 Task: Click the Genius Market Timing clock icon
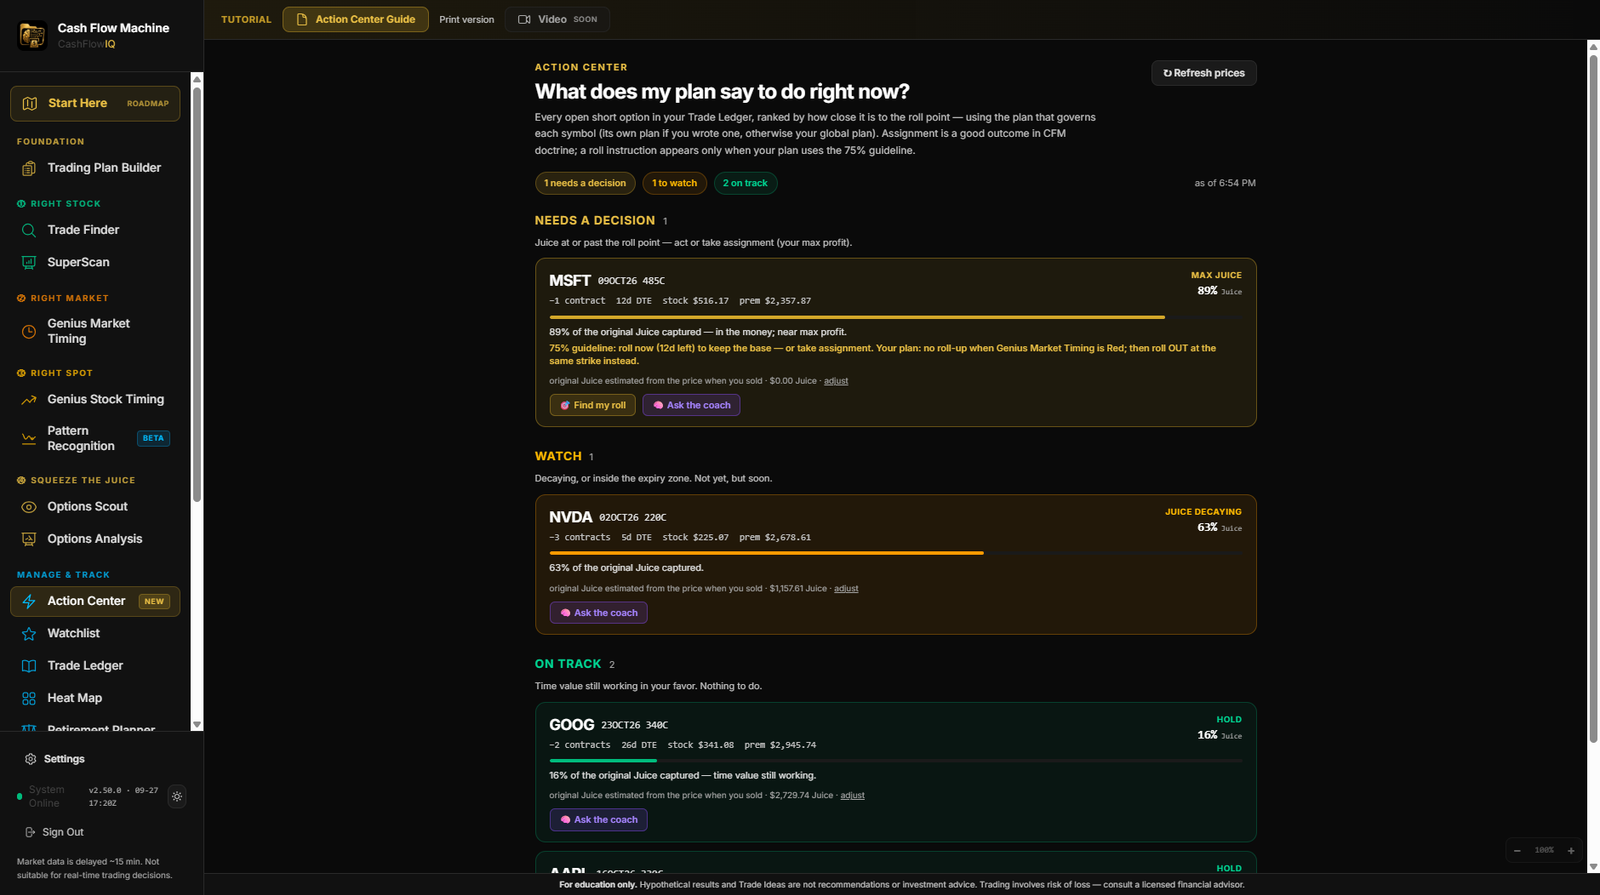click(29, 331)
